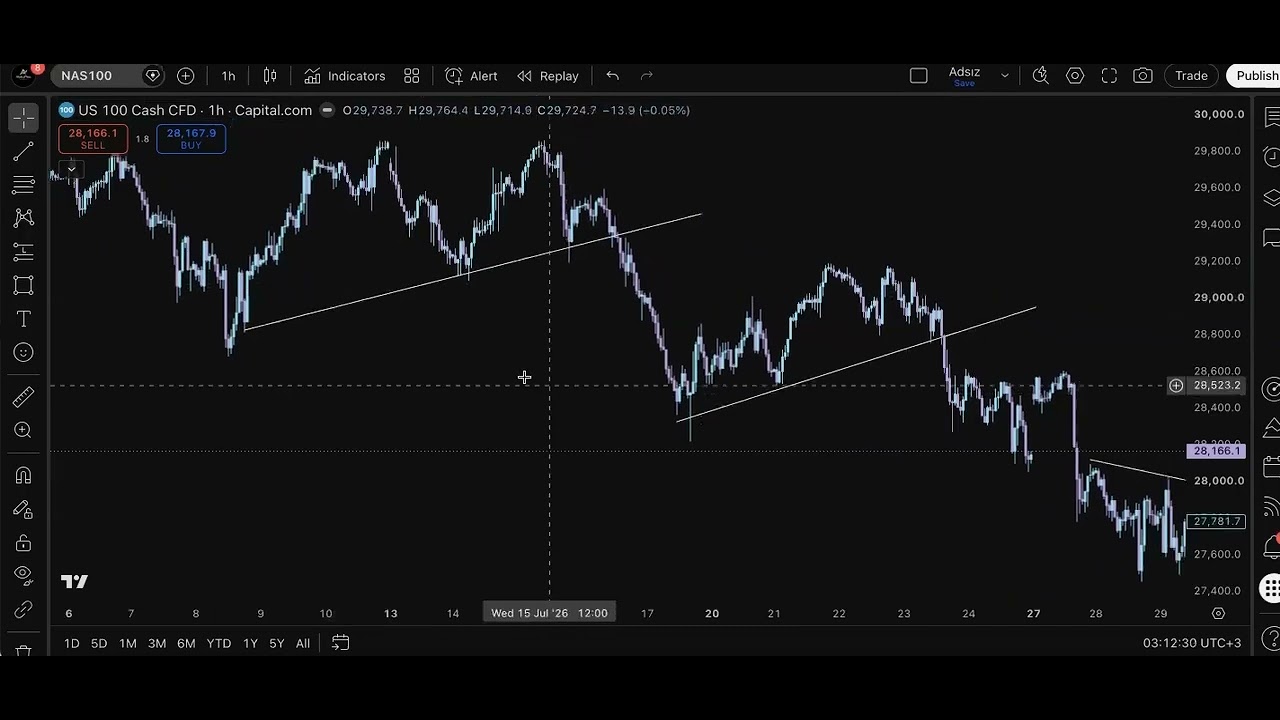Click the drawing sync link icon
Image resolution: width=1280 pixels, height=720 pixels.
click(x=23, y=610)
